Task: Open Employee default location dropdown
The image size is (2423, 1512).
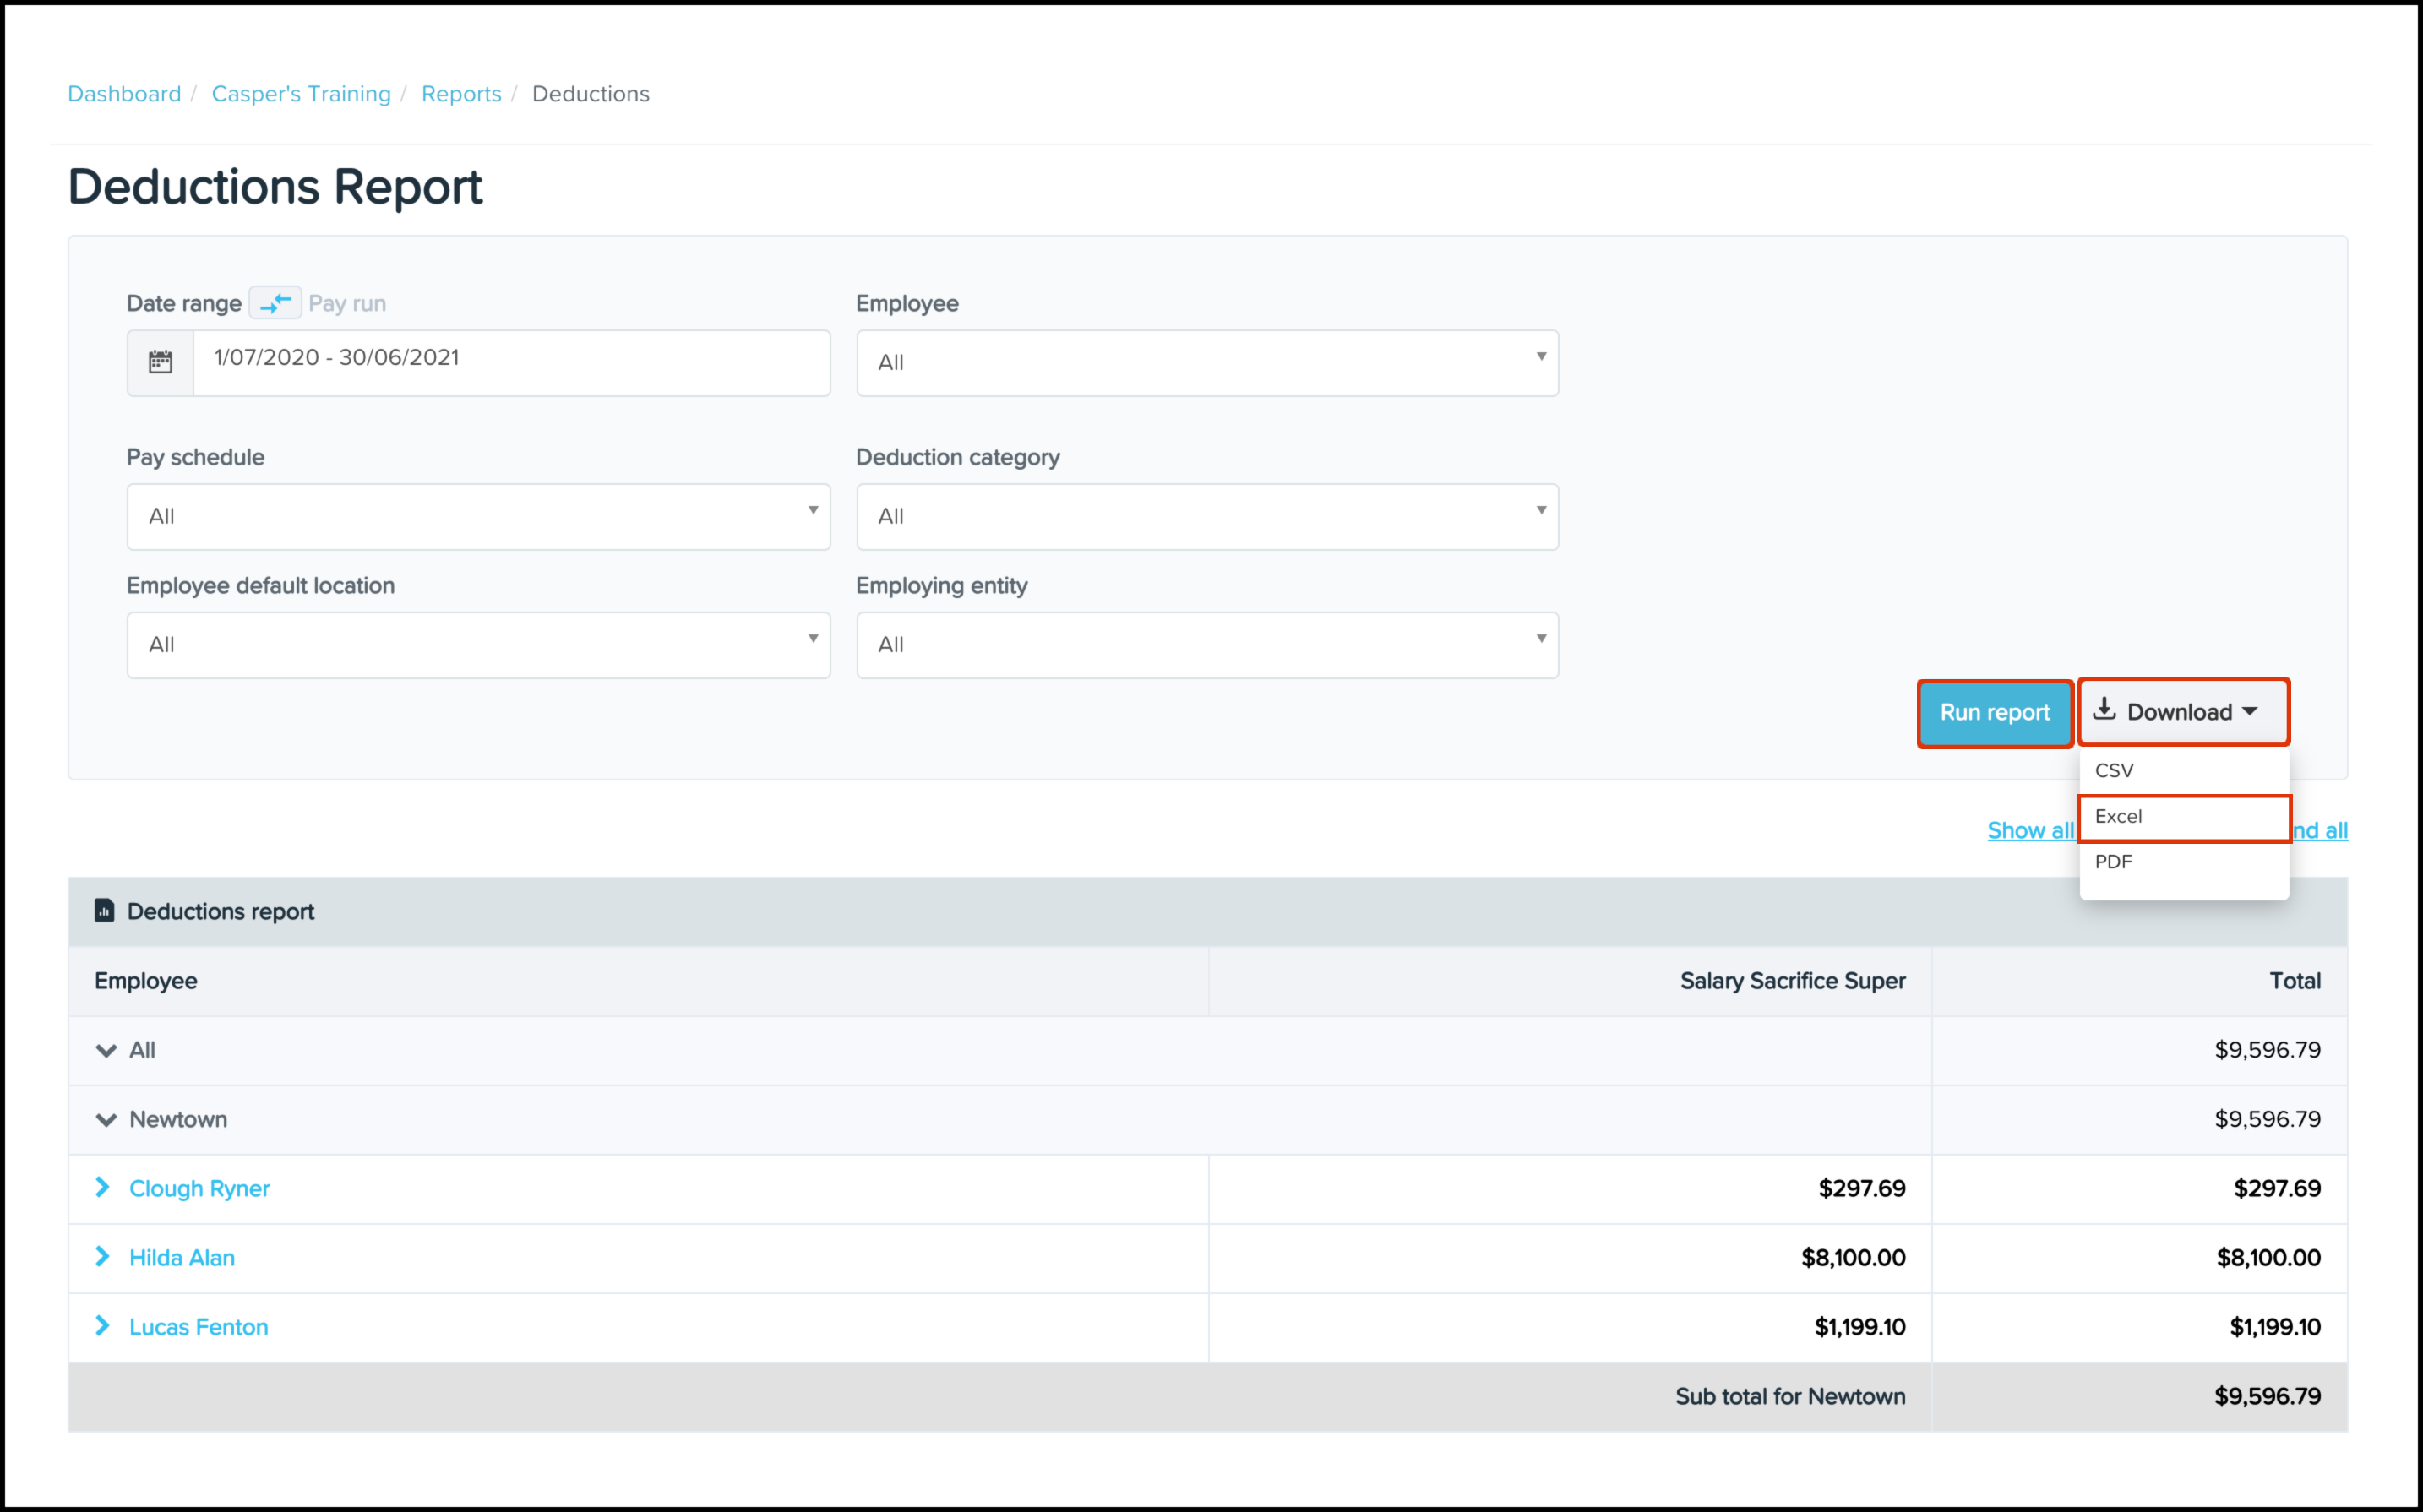Action: pos(478,644)
